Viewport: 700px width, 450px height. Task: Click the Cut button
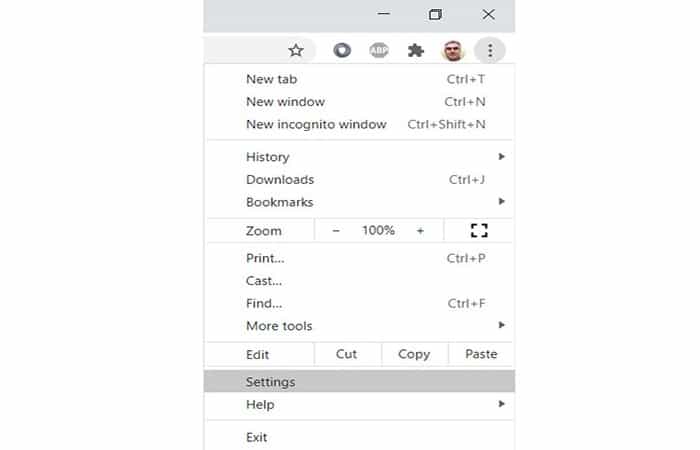click(x=347, y=354)
